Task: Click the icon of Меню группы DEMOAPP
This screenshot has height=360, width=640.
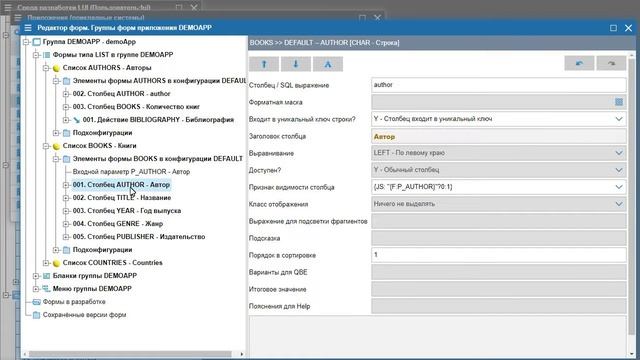Action: [47, 289]
